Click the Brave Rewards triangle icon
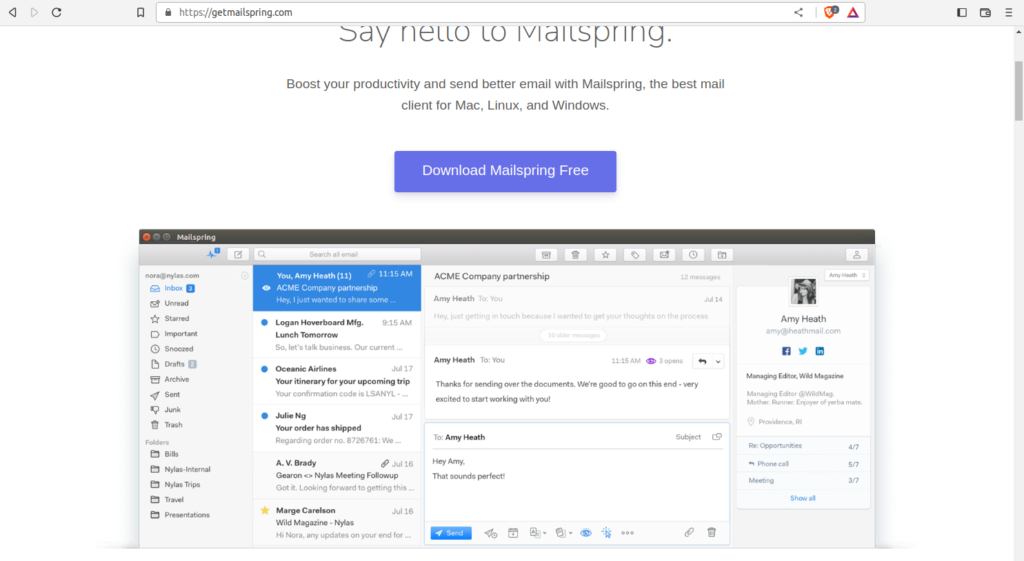This screenshot has width=1024, height=561. point(853,12)
